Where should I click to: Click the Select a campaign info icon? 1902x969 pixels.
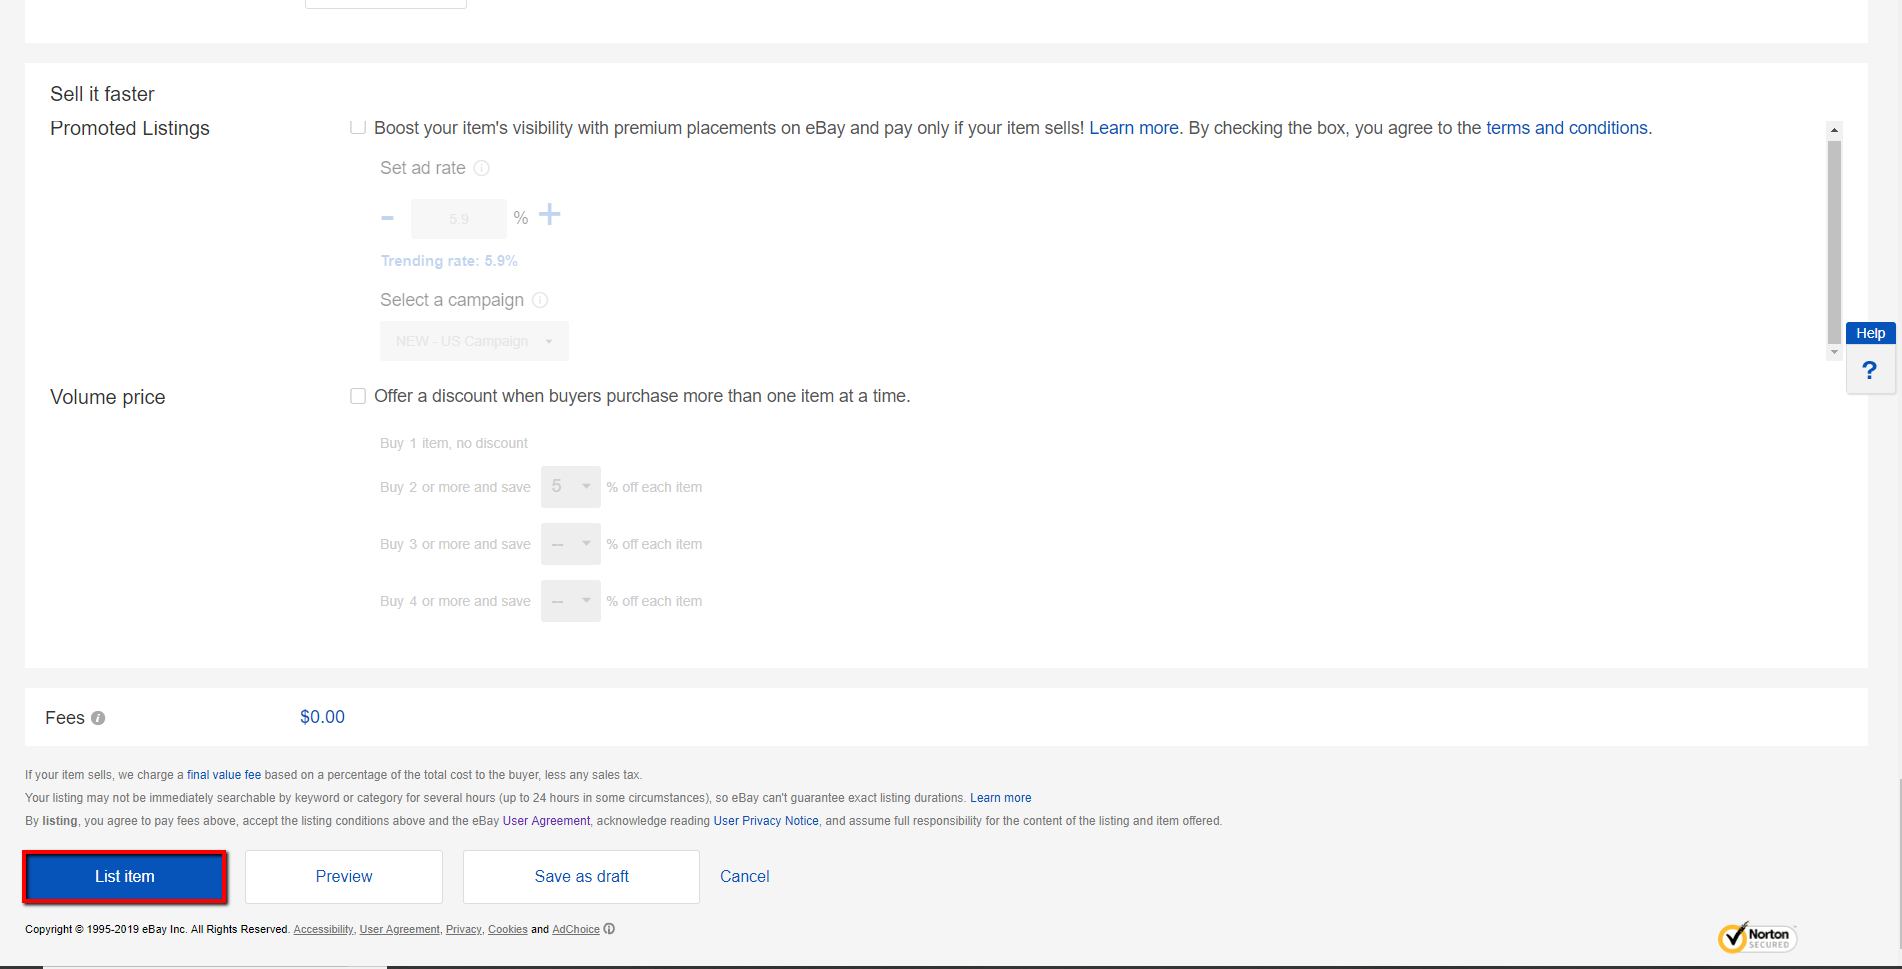540,300
